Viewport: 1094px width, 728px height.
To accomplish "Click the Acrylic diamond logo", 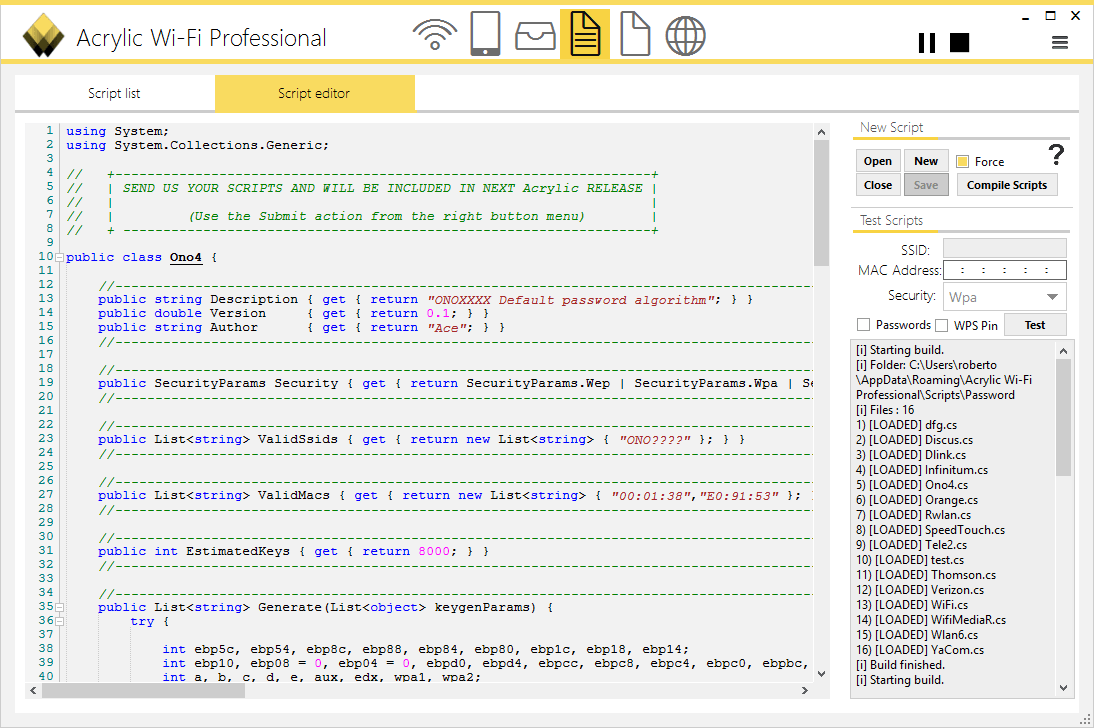I will coord(43,36).
